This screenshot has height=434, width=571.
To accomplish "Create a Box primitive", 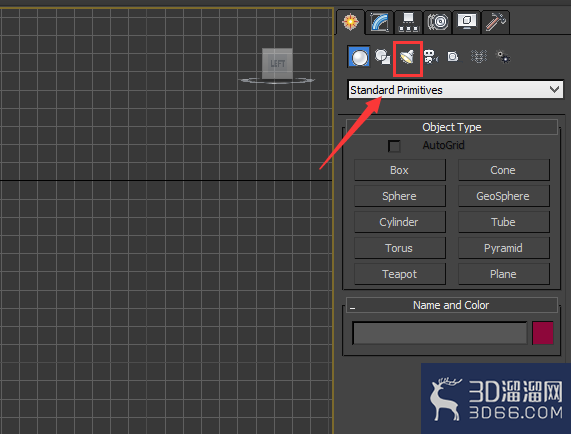I will tap(400, 170).
